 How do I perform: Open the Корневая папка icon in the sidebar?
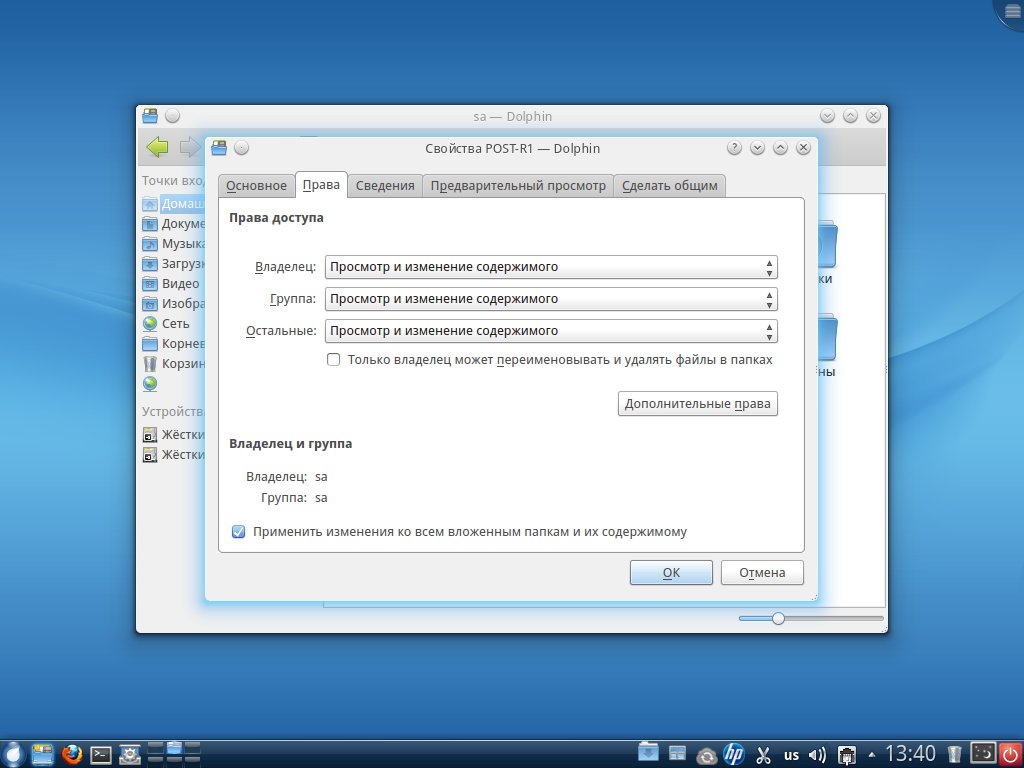(x=150, y=344)
